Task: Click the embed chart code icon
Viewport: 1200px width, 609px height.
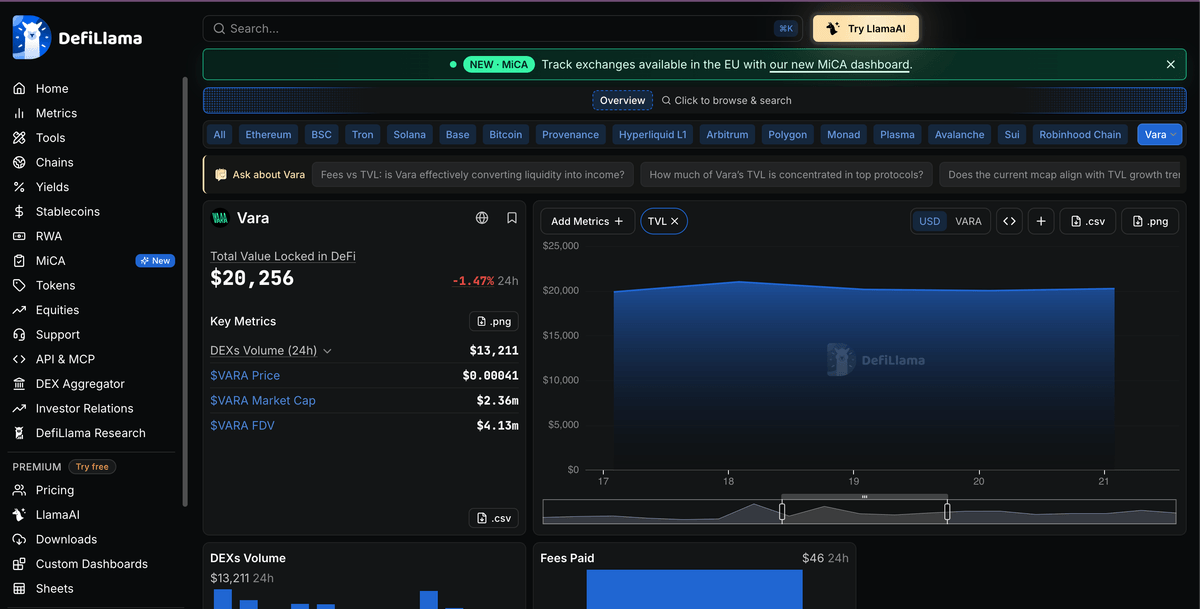Action: tap(1009, 221)
